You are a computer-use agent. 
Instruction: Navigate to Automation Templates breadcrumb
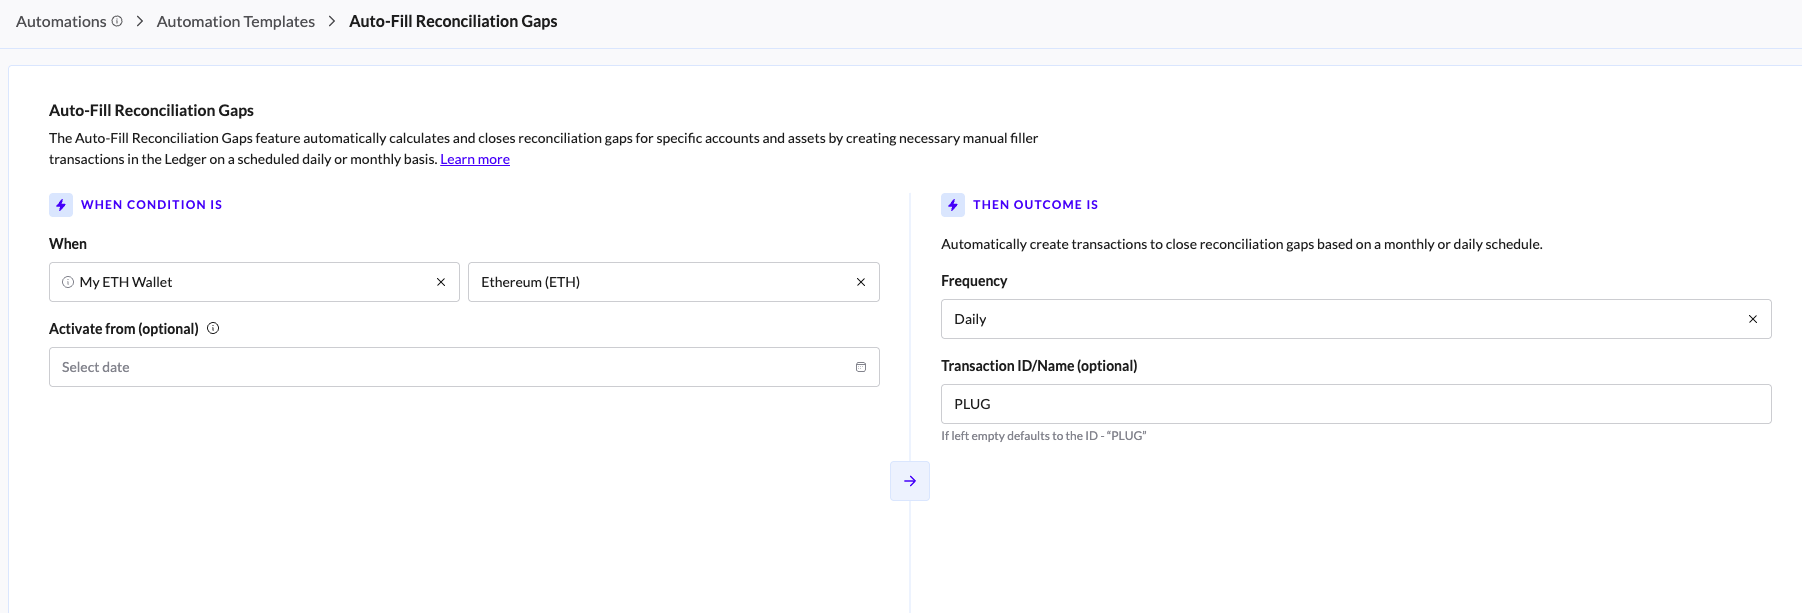[x=236, y=21]
